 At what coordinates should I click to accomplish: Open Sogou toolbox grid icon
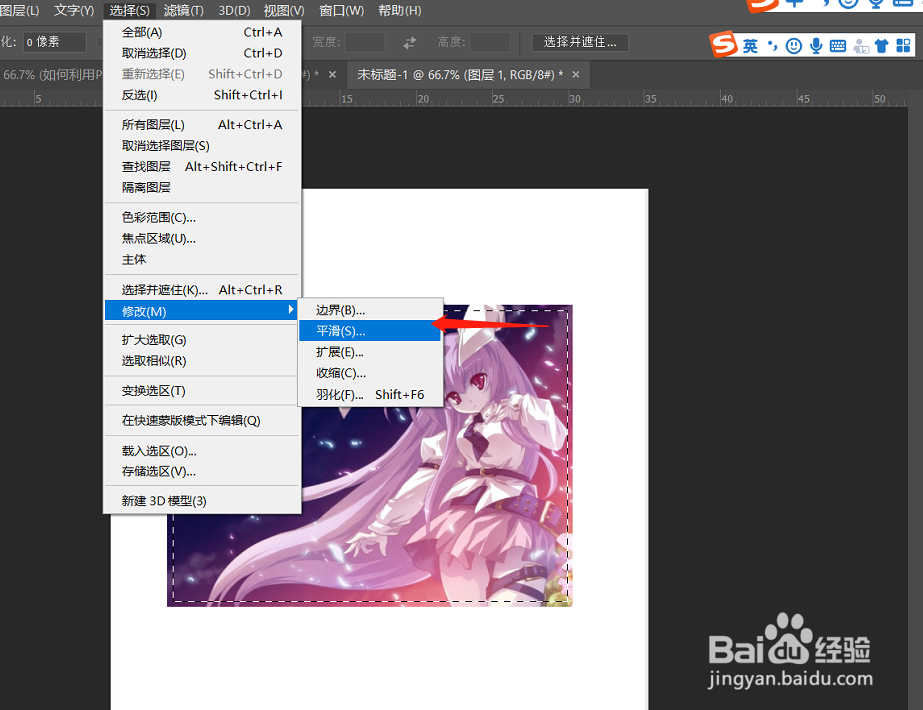tap(903, 46)
